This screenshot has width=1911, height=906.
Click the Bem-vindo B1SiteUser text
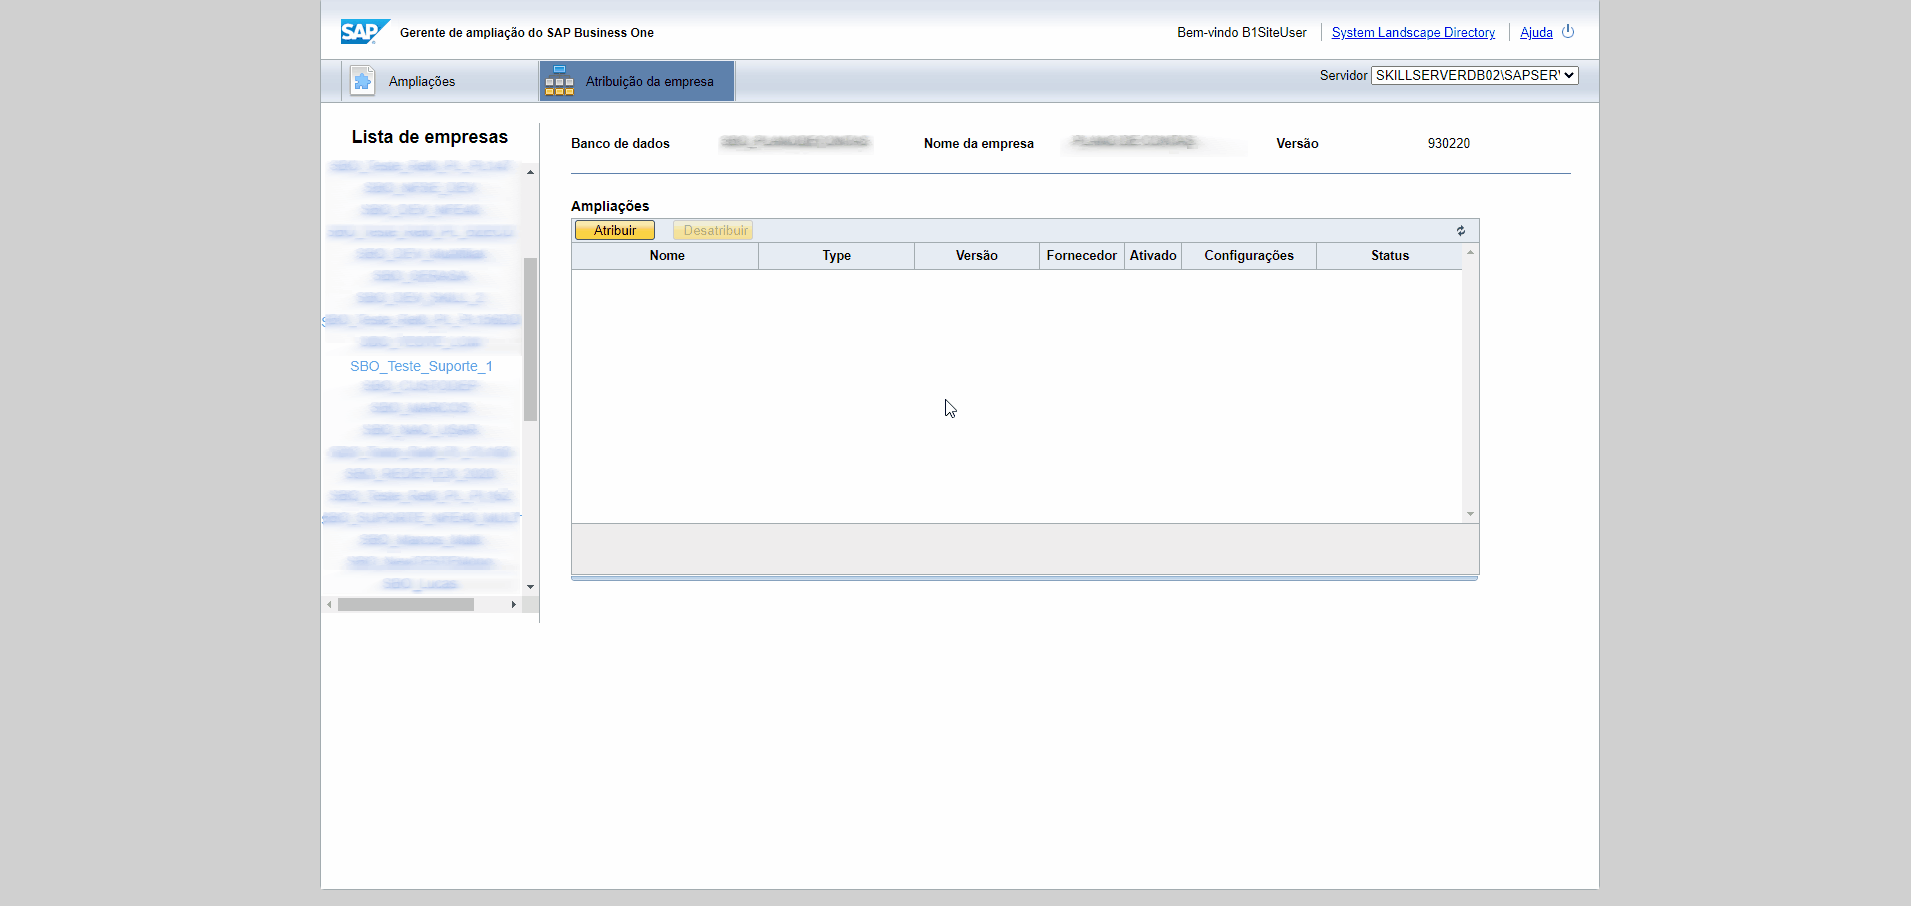click(1241, 32)
